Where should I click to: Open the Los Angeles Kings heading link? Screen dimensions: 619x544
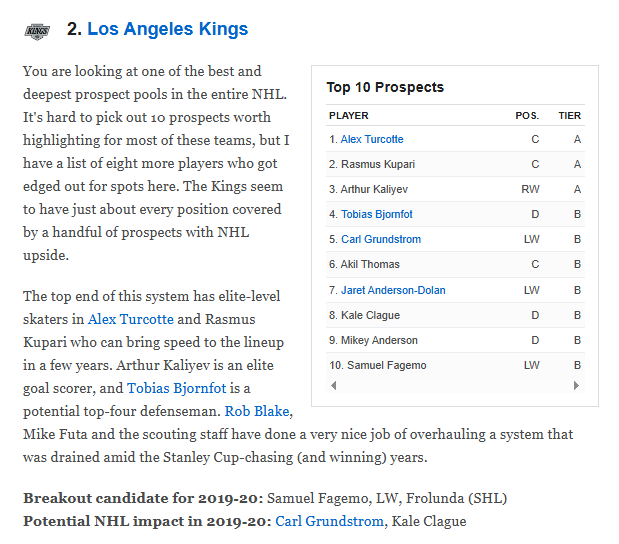pos(167,30)
